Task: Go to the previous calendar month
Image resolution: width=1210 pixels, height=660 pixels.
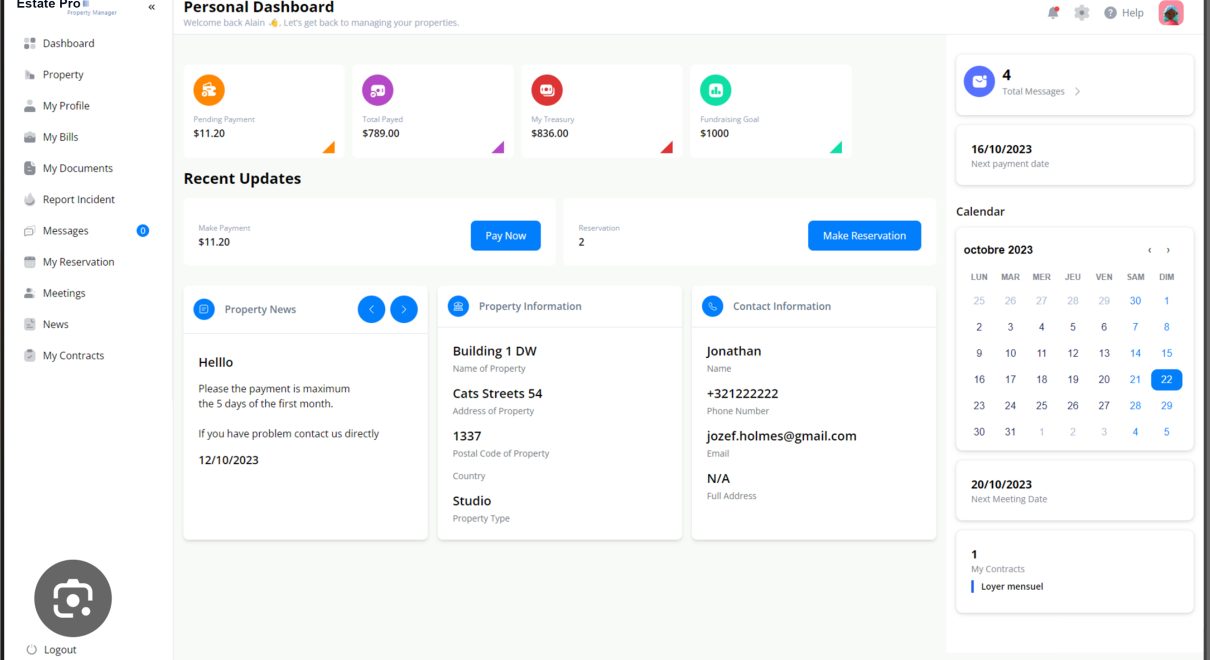Action: click(x=1150, y=250)
